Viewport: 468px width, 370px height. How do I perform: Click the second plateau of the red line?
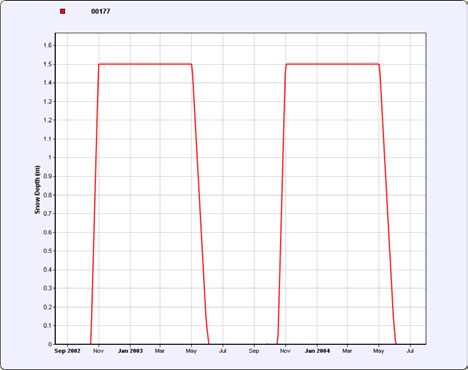pos(333,64)
